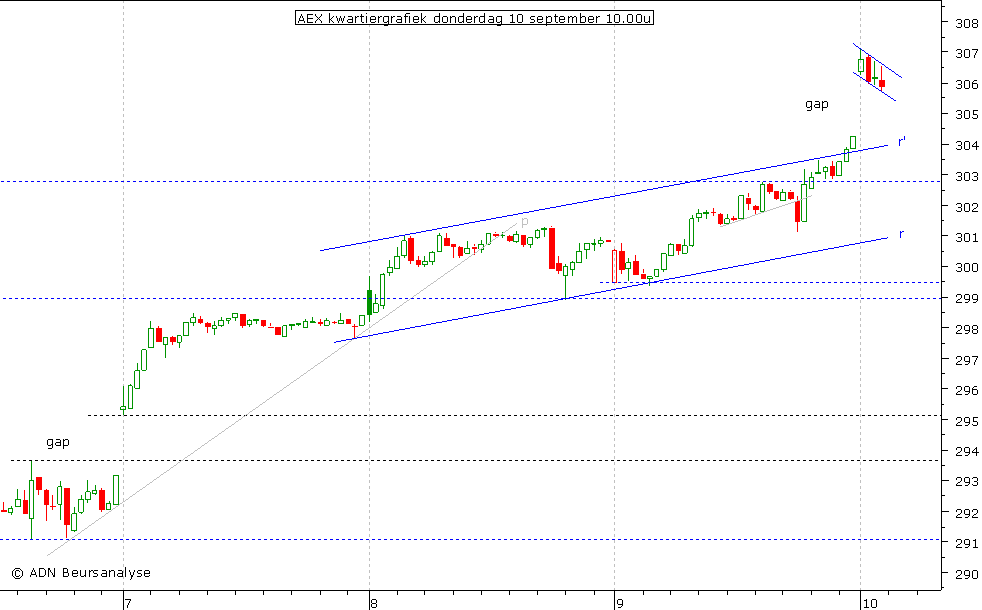Screen dimensions: 982x610
Task: Click price axis value 301
Action: pos(967,237)
